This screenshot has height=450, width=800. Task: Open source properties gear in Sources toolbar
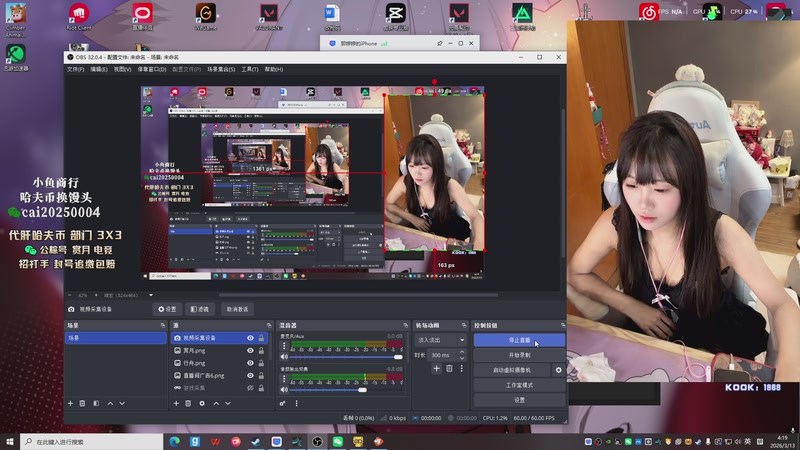click(x=202, y=403)
